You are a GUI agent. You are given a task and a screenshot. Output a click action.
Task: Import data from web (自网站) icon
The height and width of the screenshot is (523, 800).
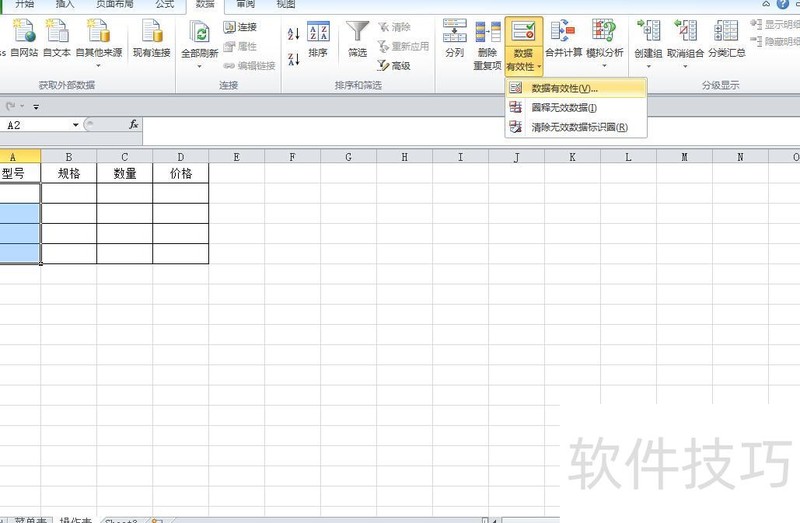[x=24, y=37]
